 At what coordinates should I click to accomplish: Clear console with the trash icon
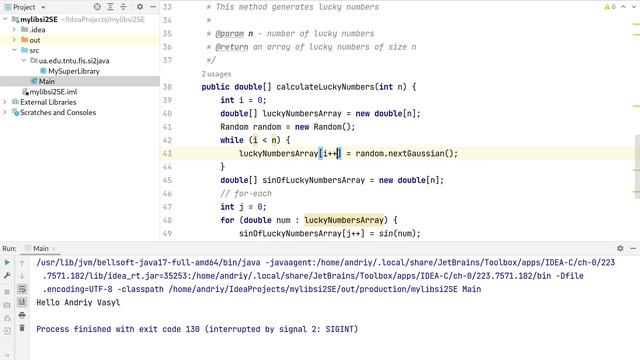[x=22, y=328]
